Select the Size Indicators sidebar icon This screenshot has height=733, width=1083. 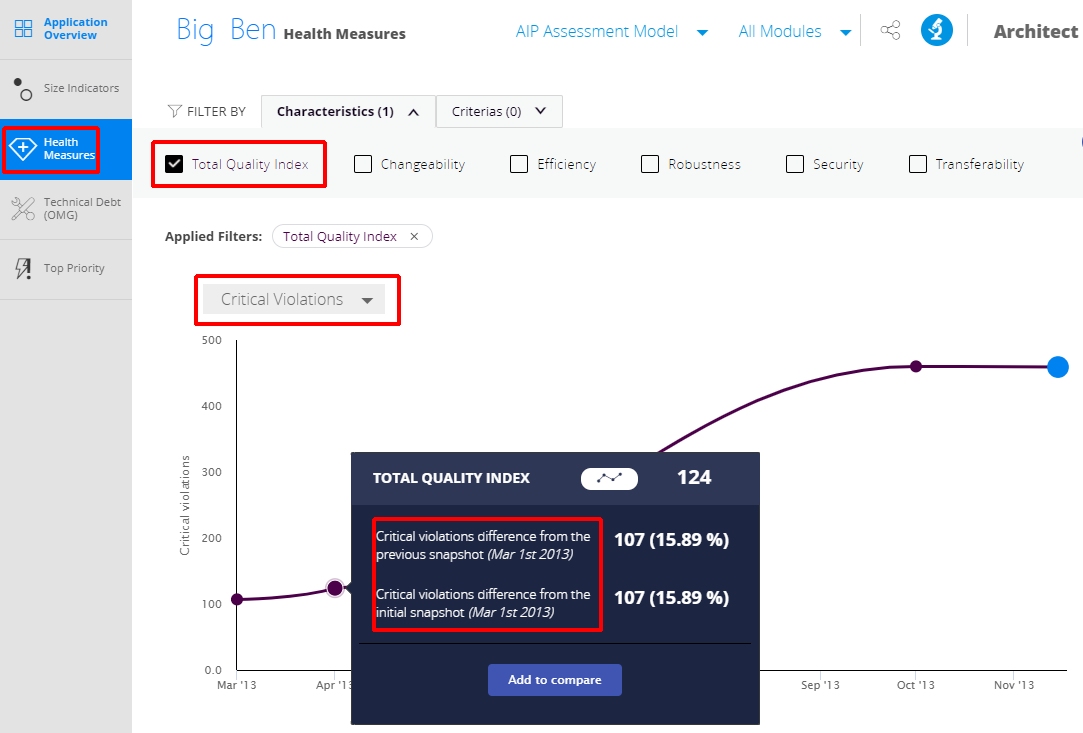(23, 89)
